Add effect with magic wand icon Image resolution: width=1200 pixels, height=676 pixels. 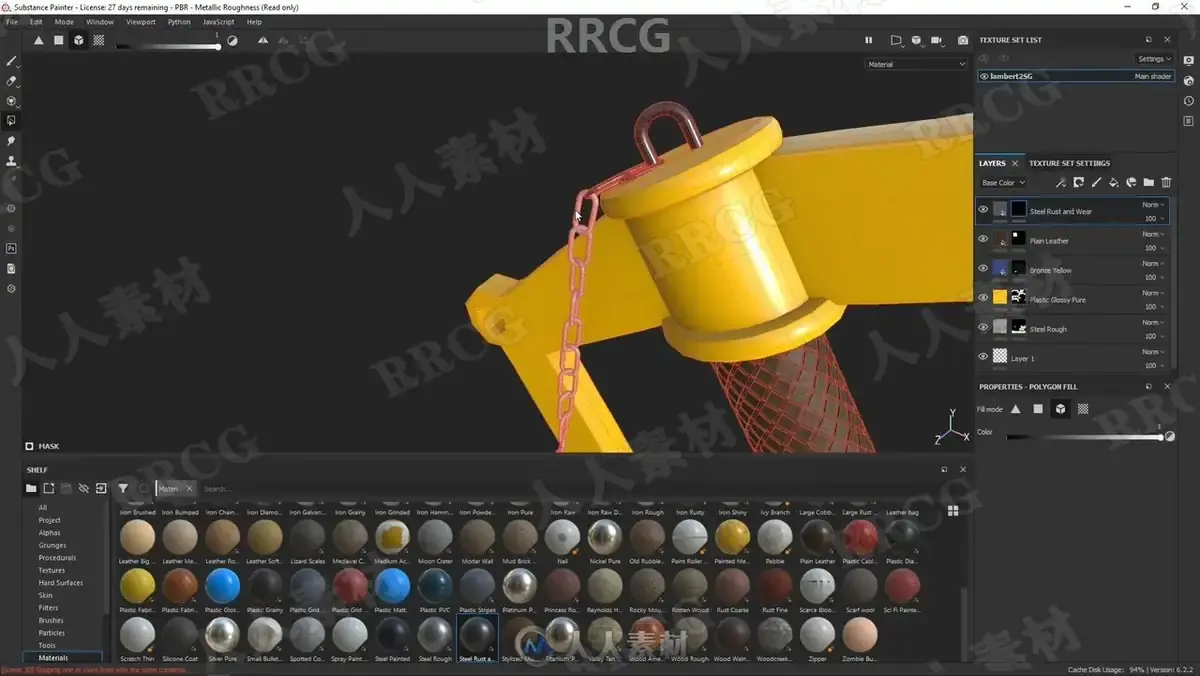click(1061, 183)
